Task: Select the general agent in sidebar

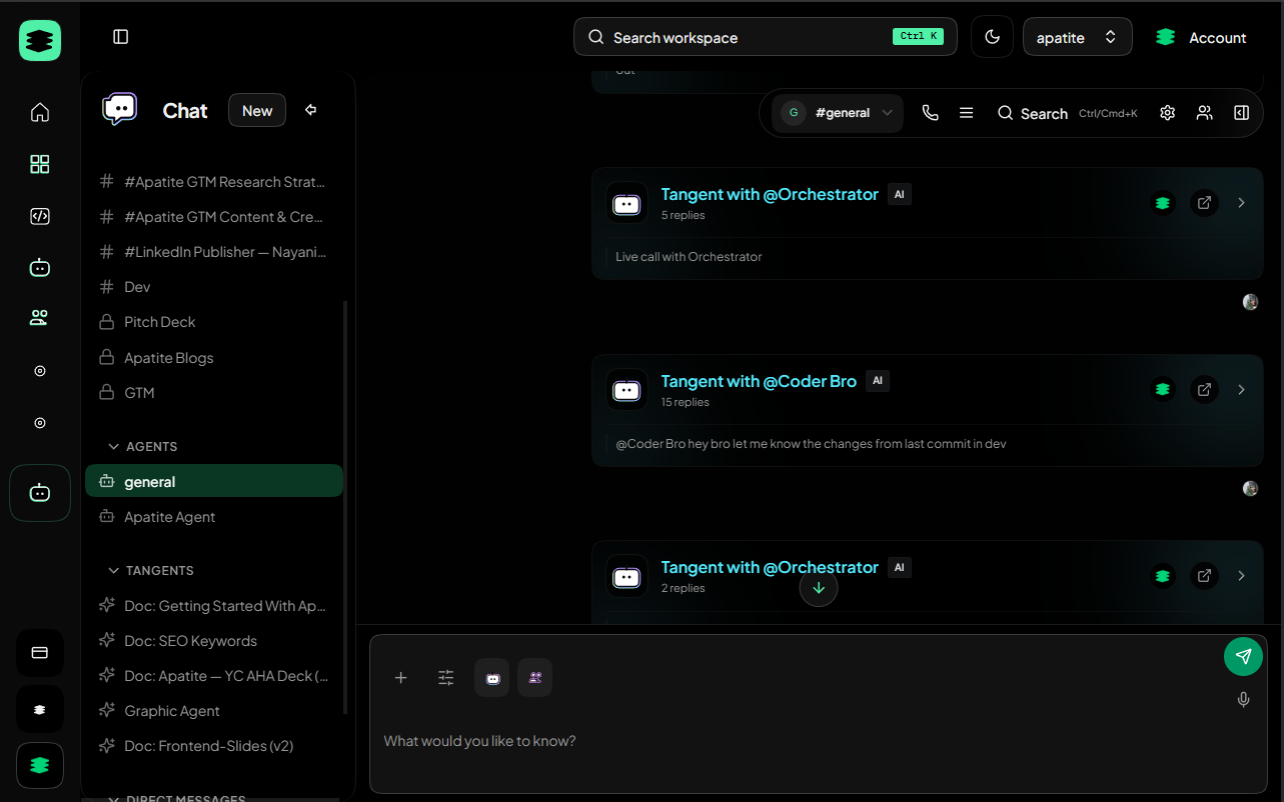Action: tap(214, 481)
